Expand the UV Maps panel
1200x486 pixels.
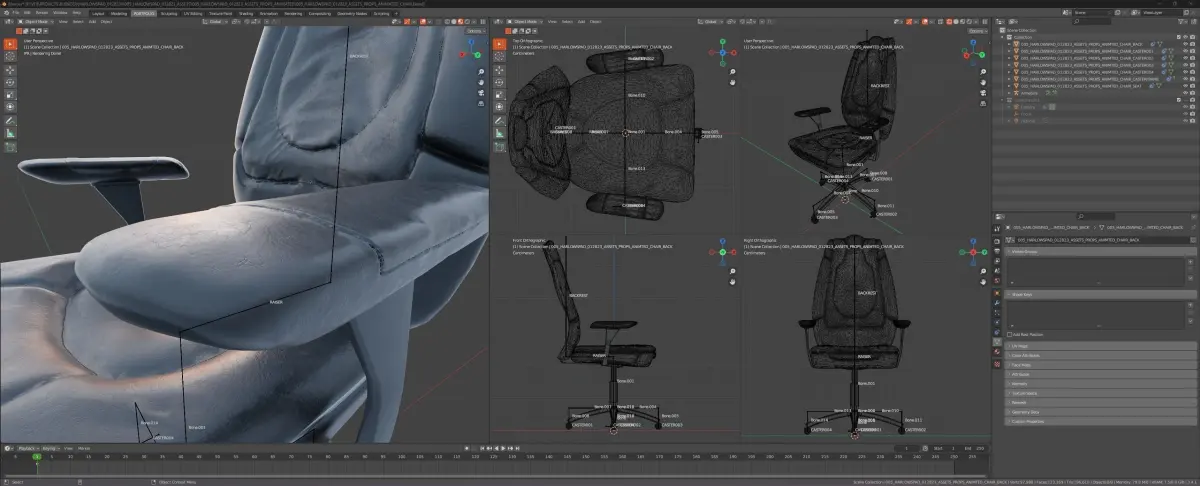[x=1100, y=345]
